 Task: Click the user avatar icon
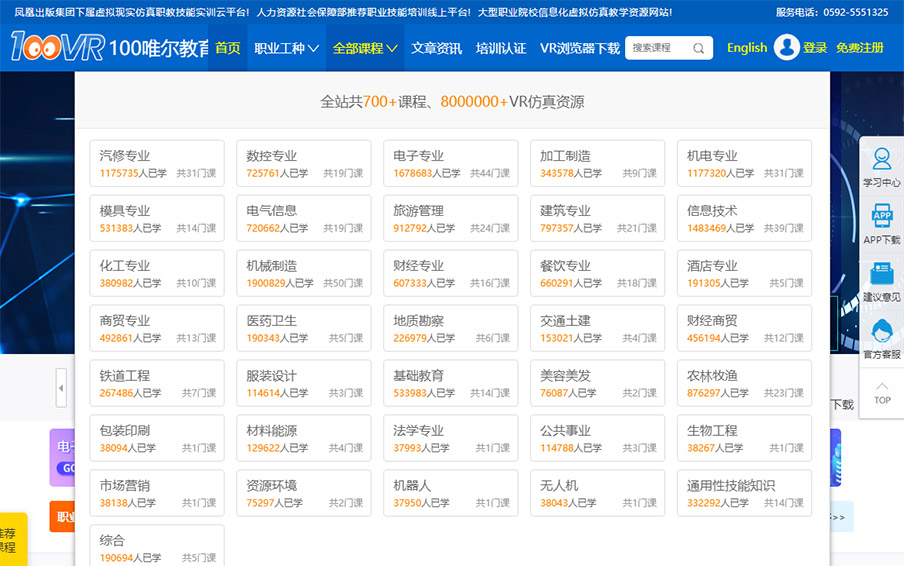click(x=786, y=48)
